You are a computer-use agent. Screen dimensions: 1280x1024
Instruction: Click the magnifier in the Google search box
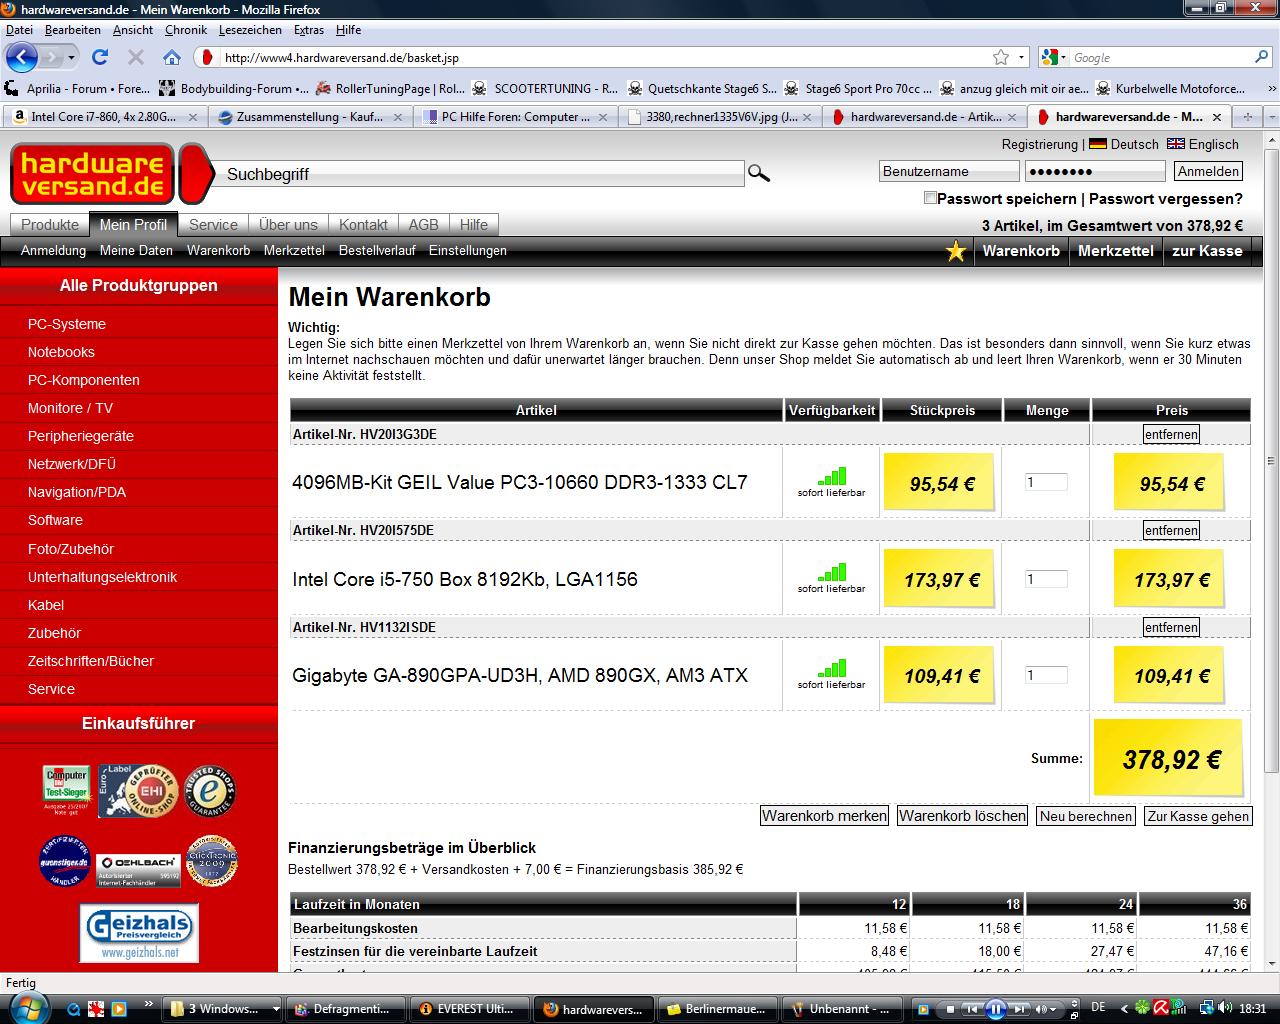(1261, 57)
